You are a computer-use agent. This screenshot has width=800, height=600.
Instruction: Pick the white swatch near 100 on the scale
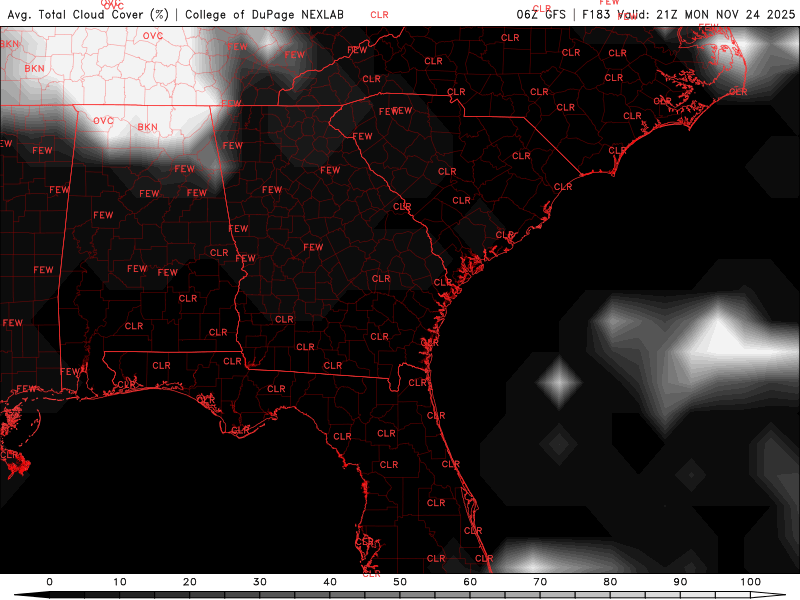[x=733, y=595]
